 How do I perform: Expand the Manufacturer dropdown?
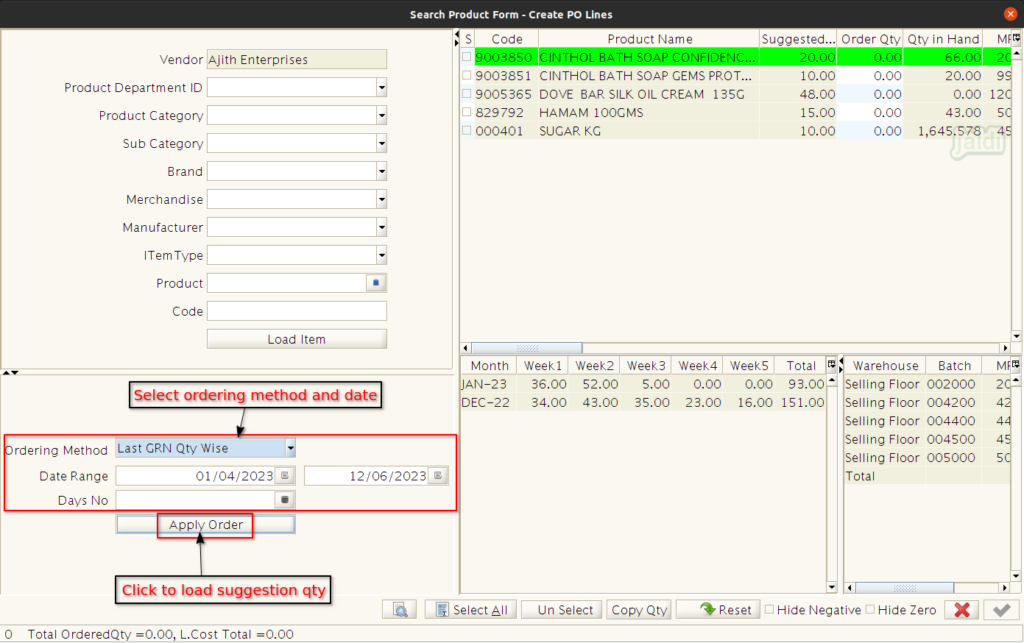click(x=381, y=227)
